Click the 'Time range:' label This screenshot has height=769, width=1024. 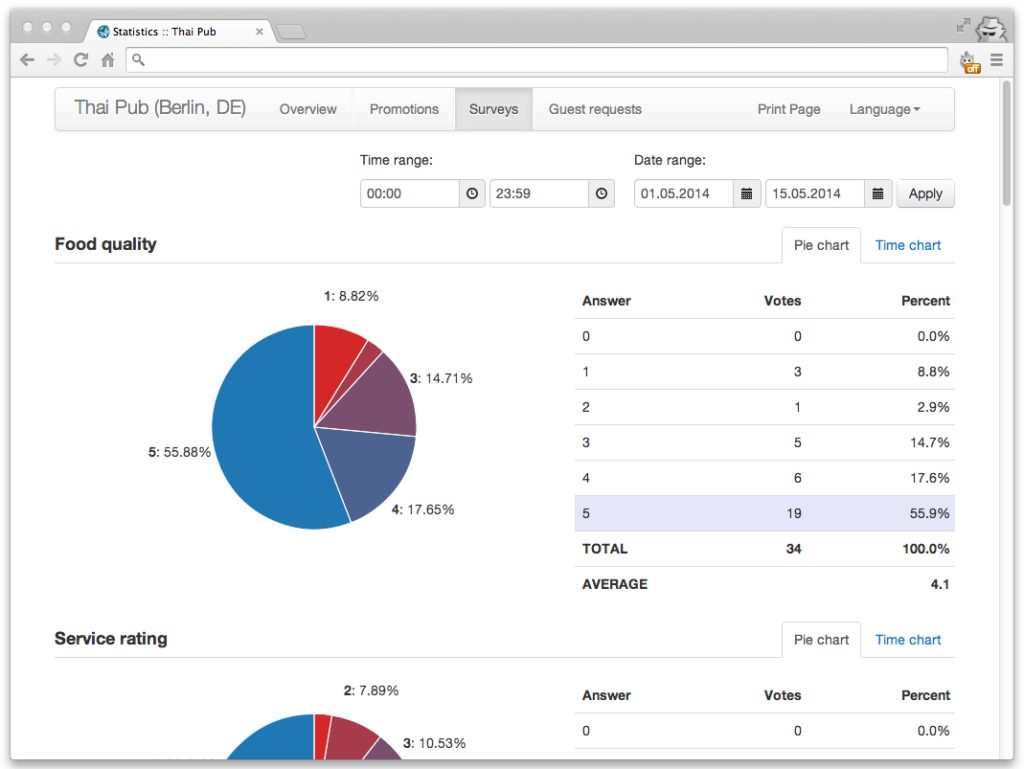click(396, 160)
